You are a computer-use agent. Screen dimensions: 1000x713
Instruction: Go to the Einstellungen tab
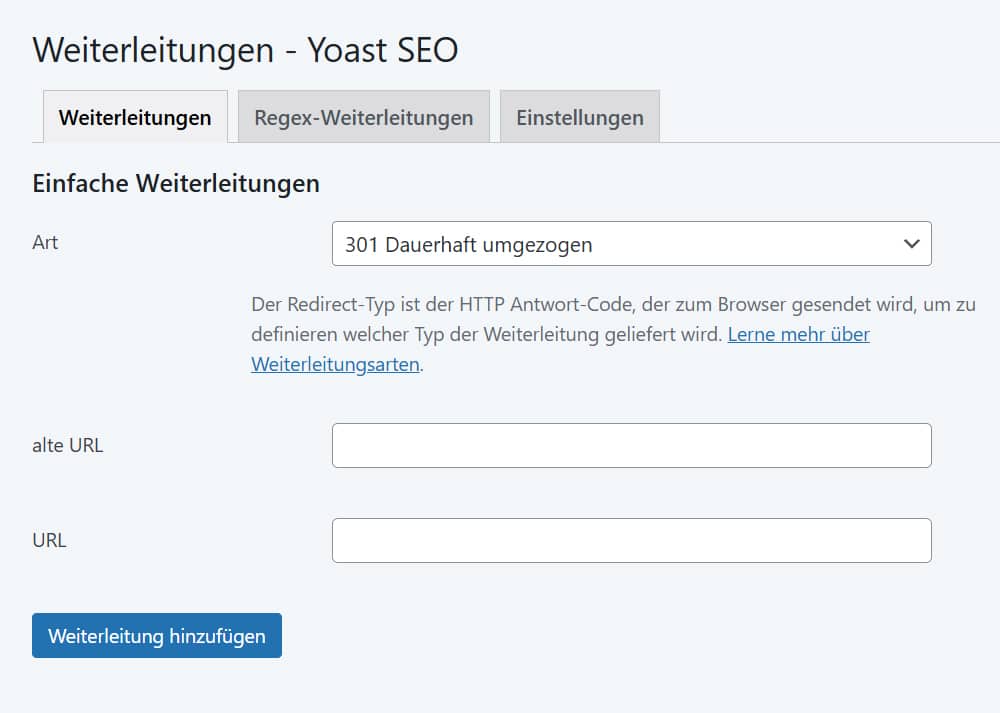tap(580, 117)
